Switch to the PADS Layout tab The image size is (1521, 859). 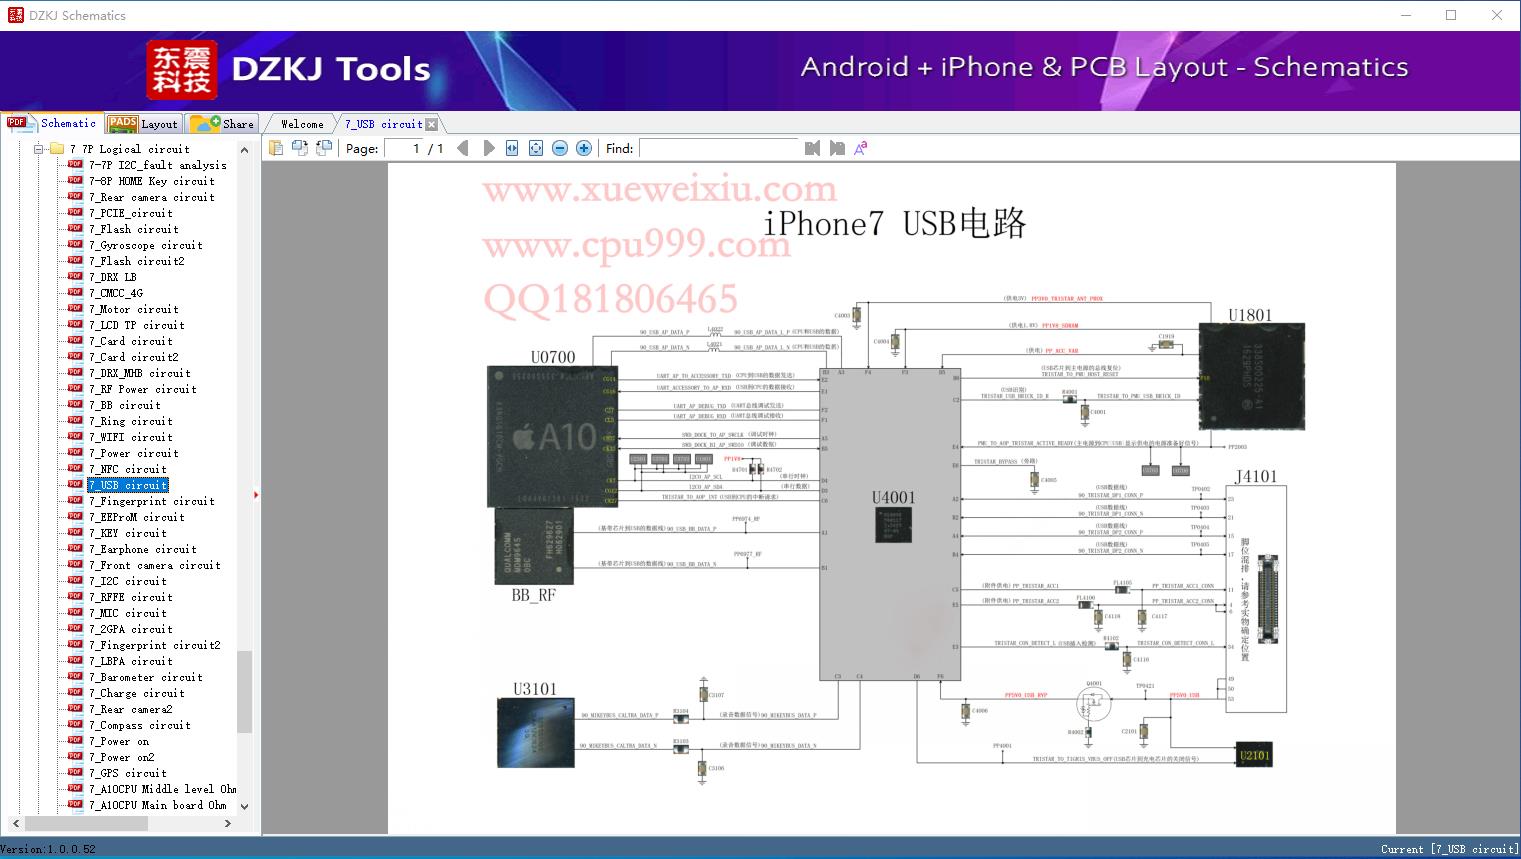click(x=143, y=124)
